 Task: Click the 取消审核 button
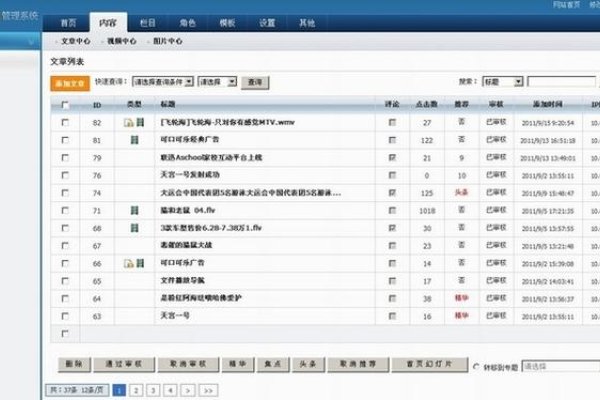[188, 364]
